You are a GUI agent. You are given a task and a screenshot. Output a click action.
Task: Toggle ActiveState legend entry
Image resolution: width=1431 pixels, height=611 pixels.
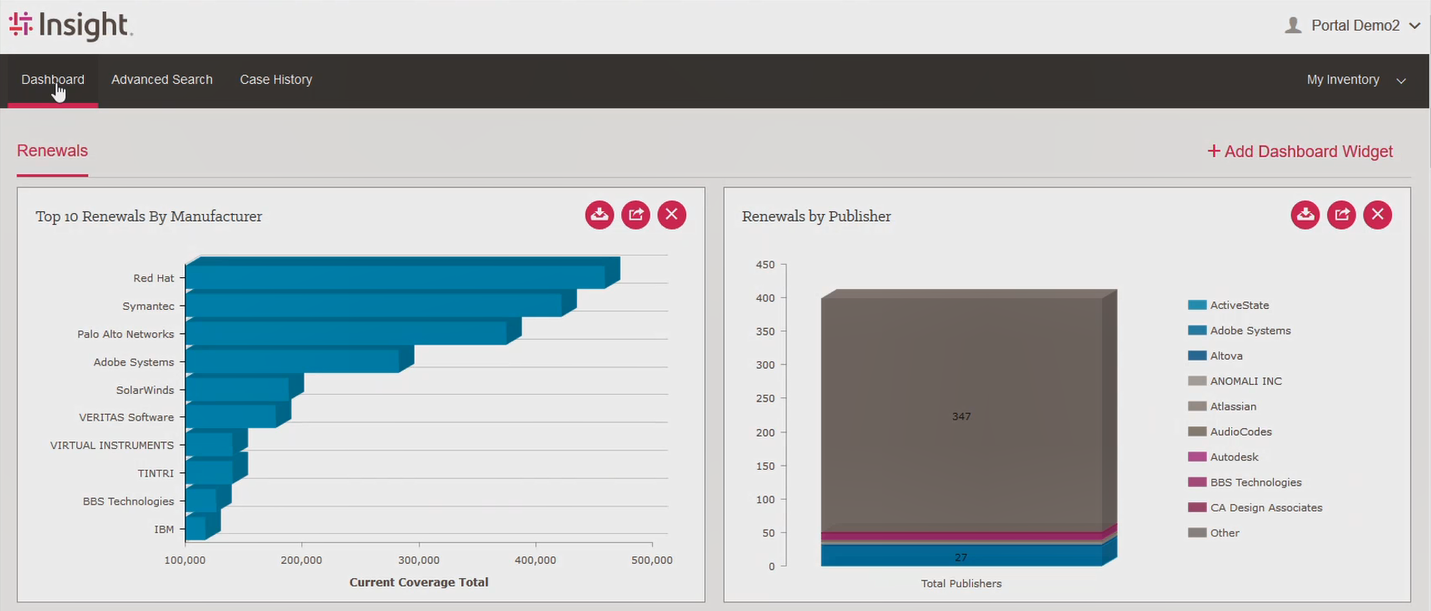click(x=1240, y=305)
